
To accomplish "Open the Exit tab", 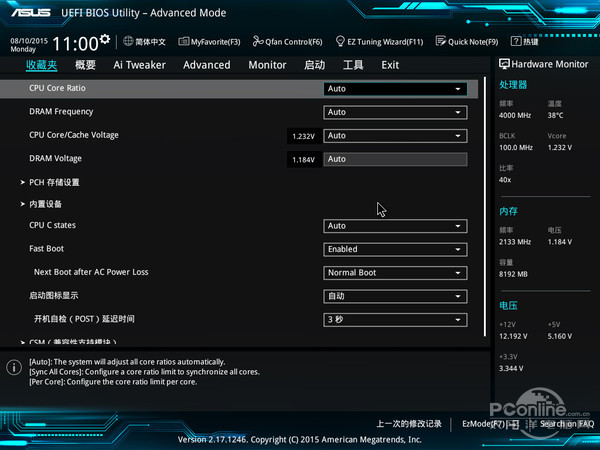I will click(390, 65).
